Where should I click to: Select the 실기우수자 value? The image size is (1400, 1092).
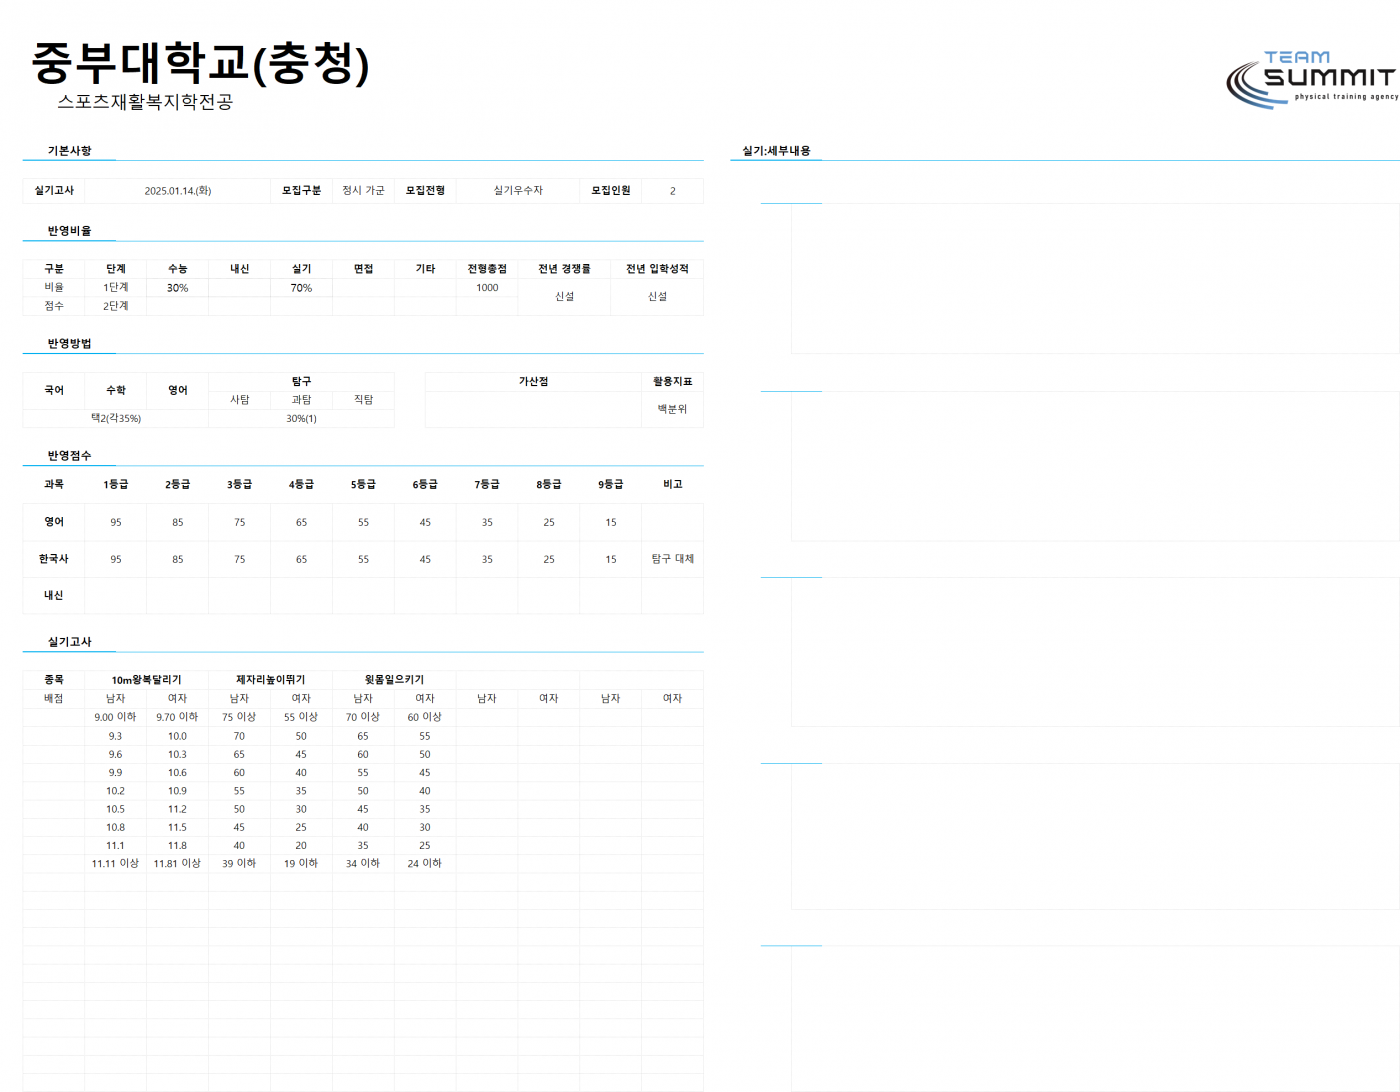pyautogui.click(x=518, y=191)
